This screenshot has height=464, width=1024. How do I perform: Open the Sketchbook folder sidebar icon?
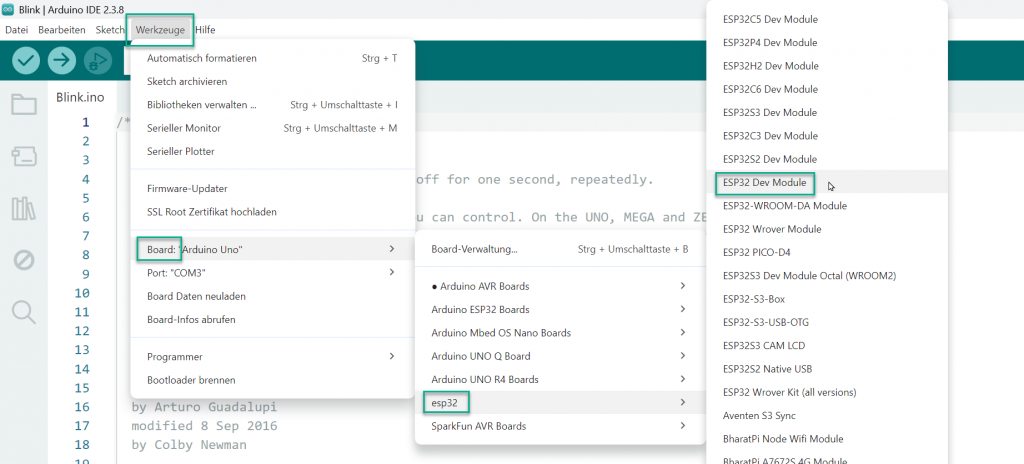tap(24, 104)
